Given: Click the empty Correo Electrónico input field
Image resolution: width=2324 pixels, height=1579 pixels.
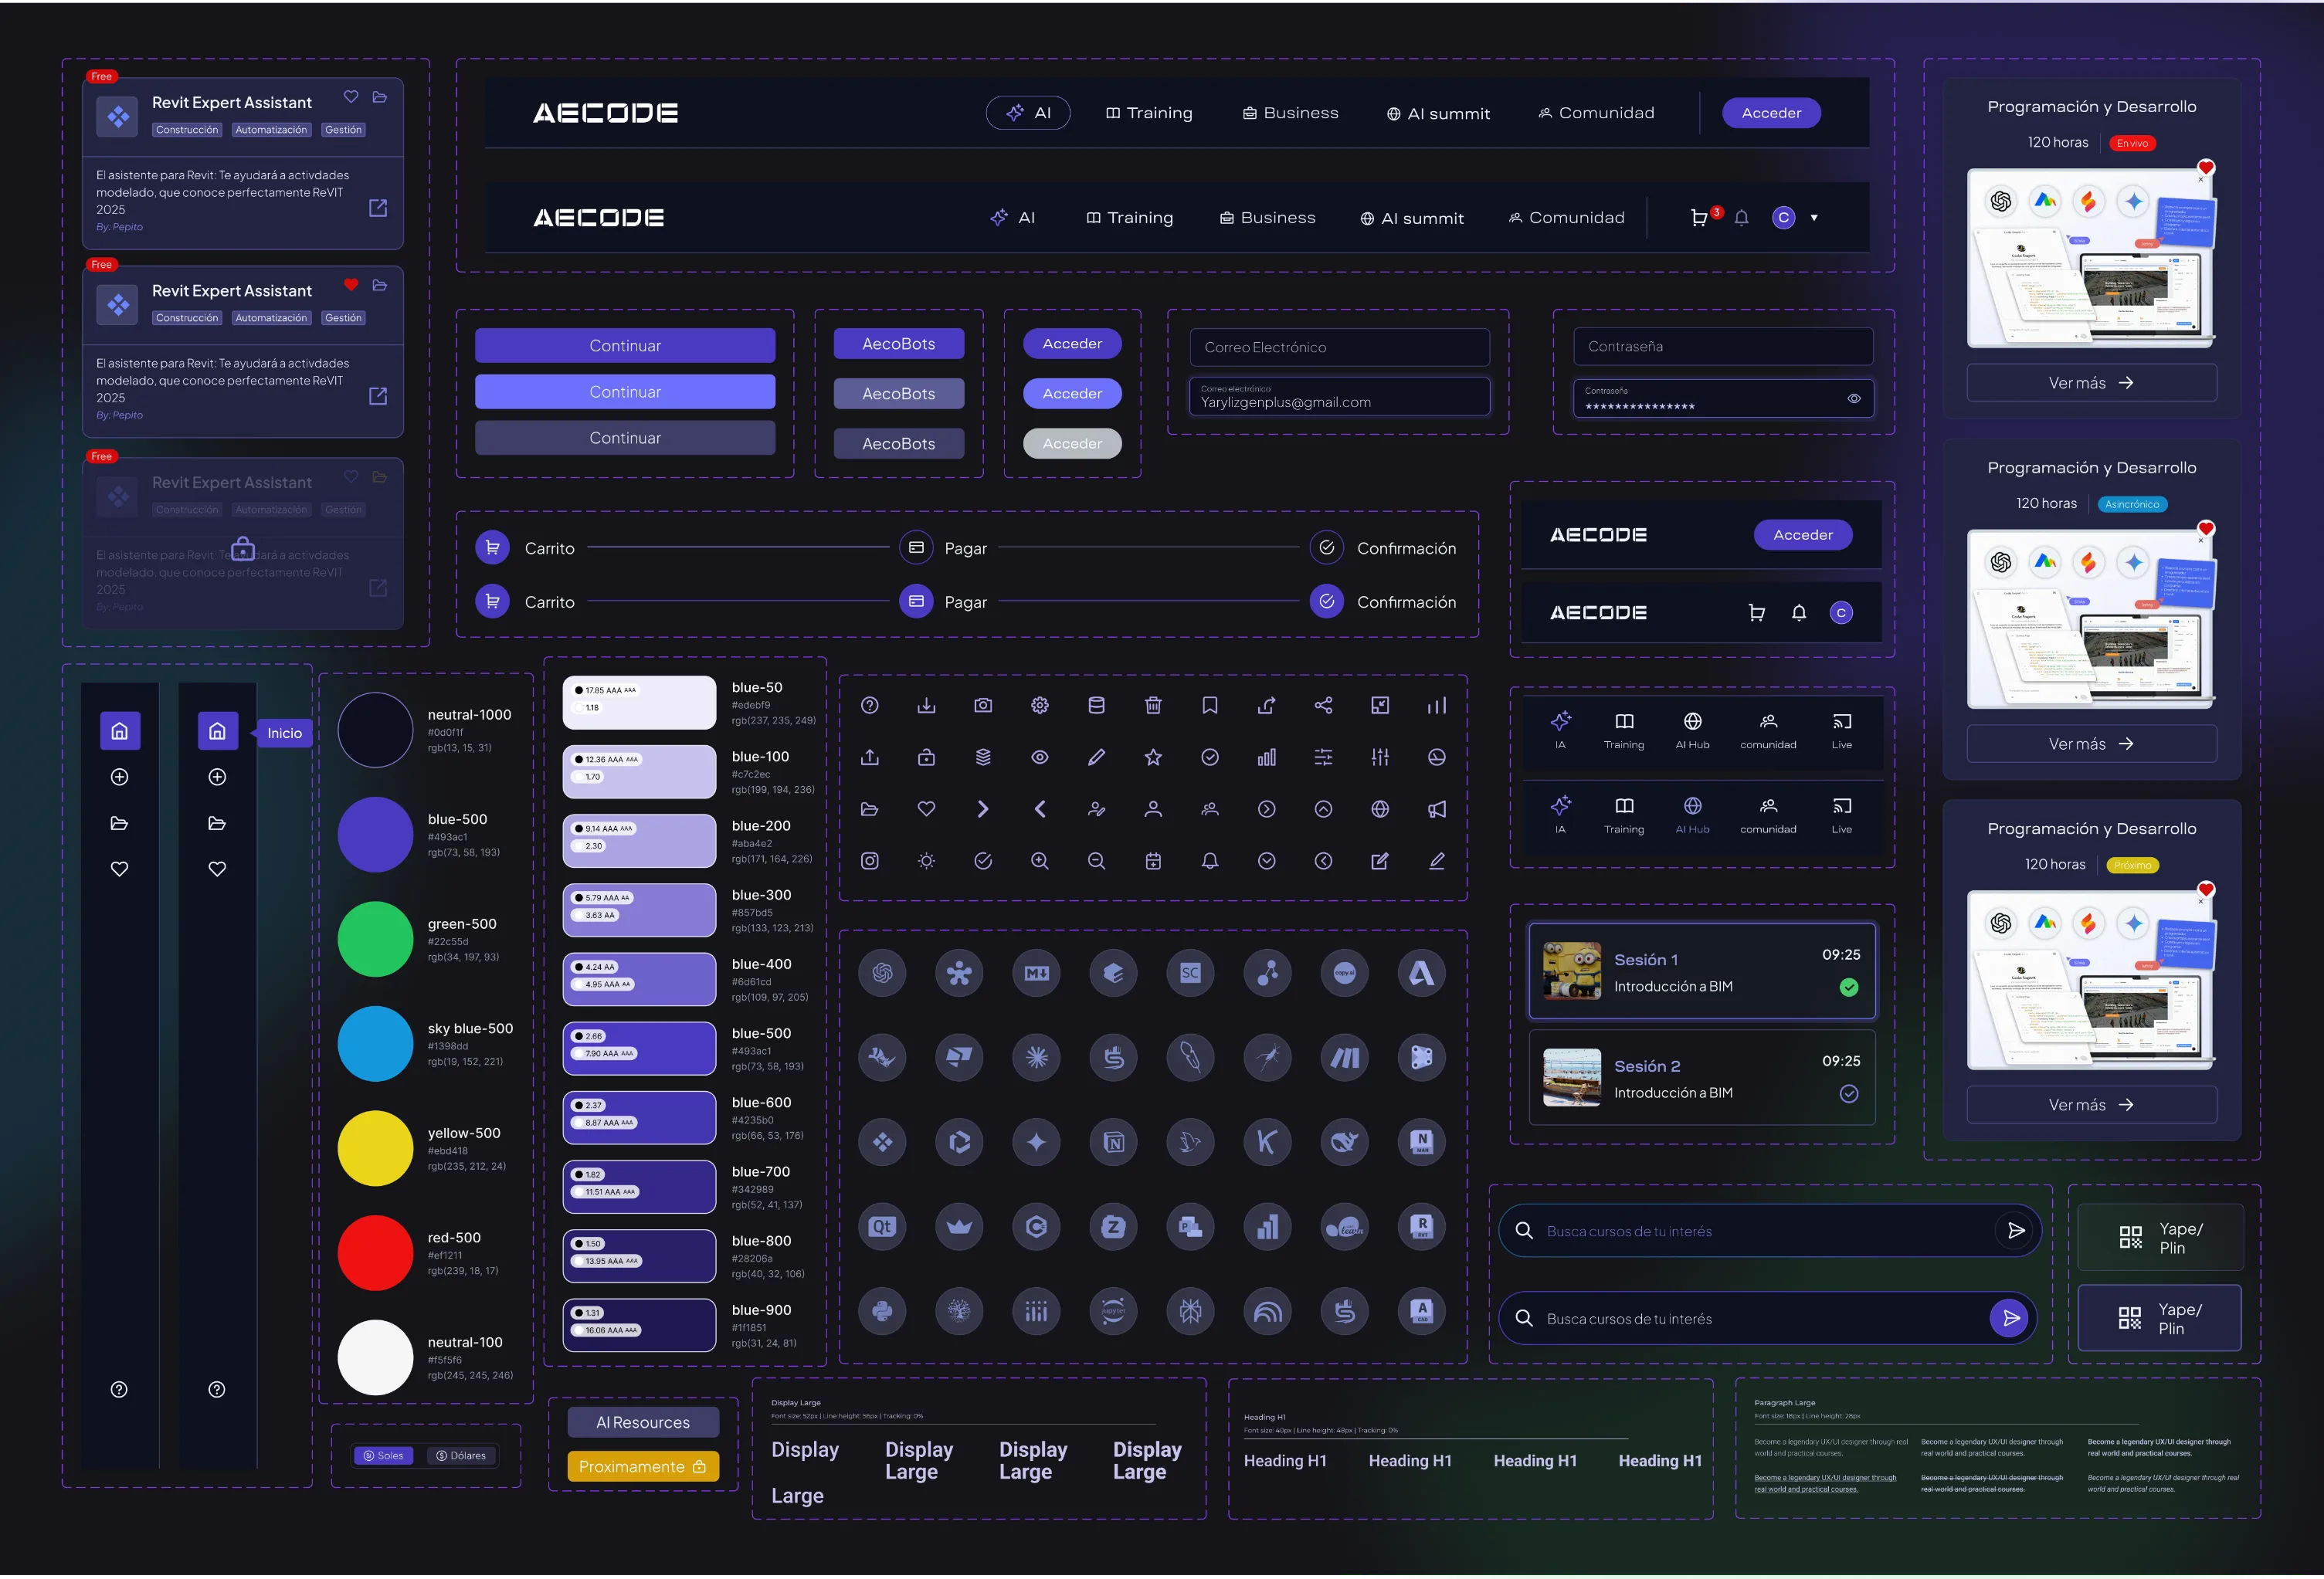Looking at the screenshot, I should tap(1339, 347).
